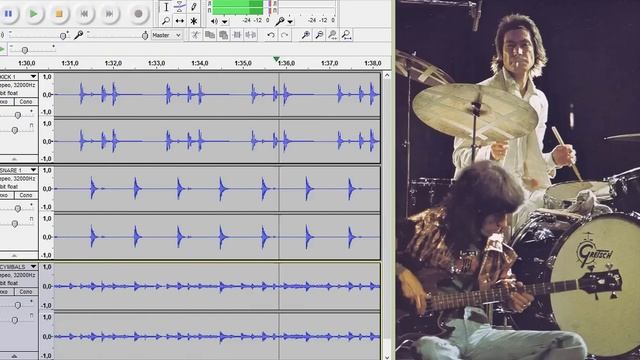640x360 pixels.
Task: Select the Time Shift tool
Action: click(x=180, y=20)
